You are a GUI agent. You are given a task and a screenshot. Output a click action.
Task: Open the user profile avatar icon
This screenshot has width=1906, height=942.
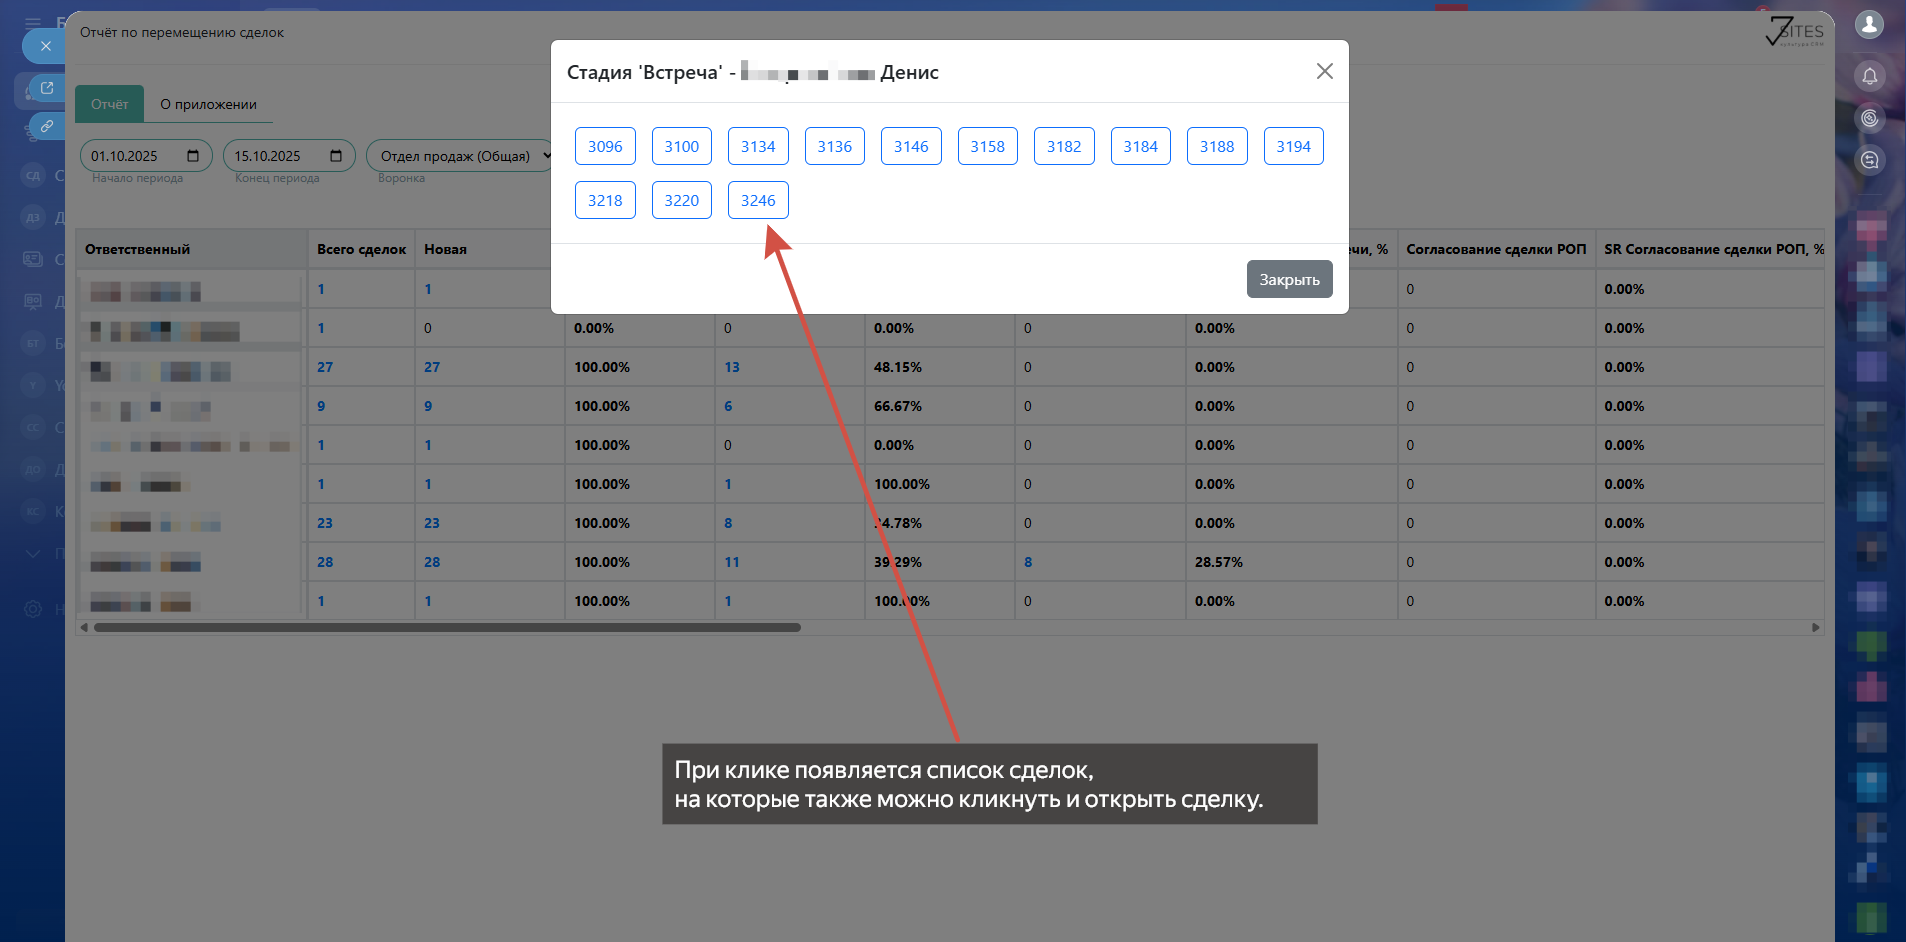click(1869, 24)
